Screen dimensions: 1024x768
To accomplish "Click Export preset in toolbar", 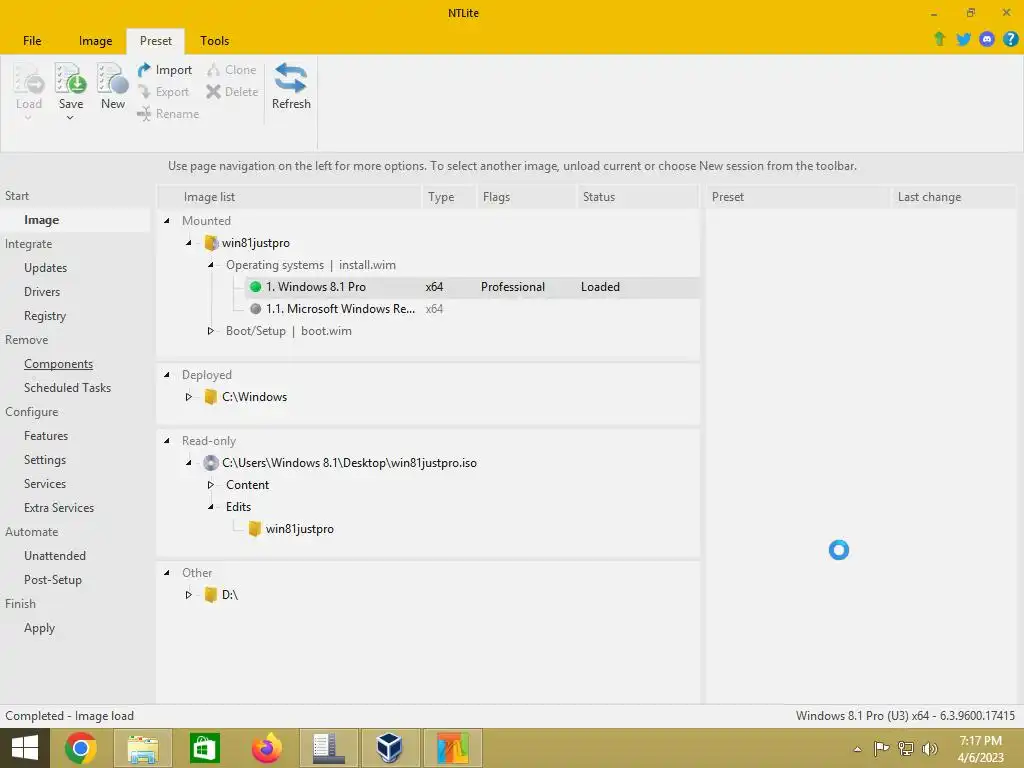I will (163, 92).
